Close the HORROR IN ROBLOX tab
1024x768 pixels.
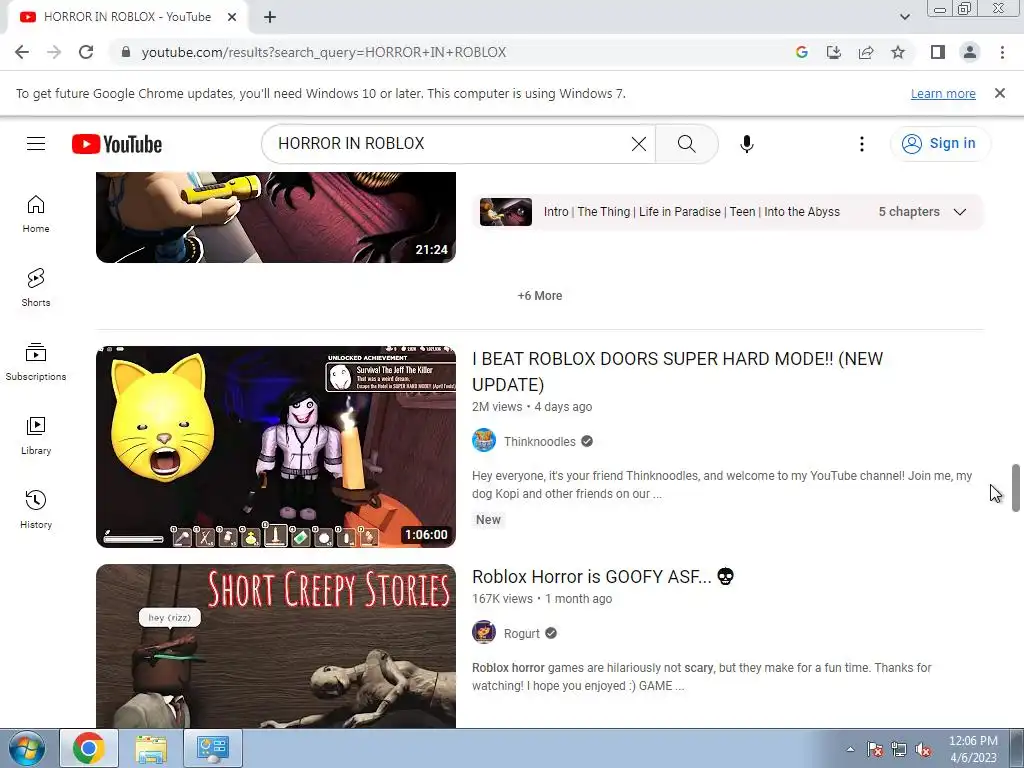coord(232,17)
